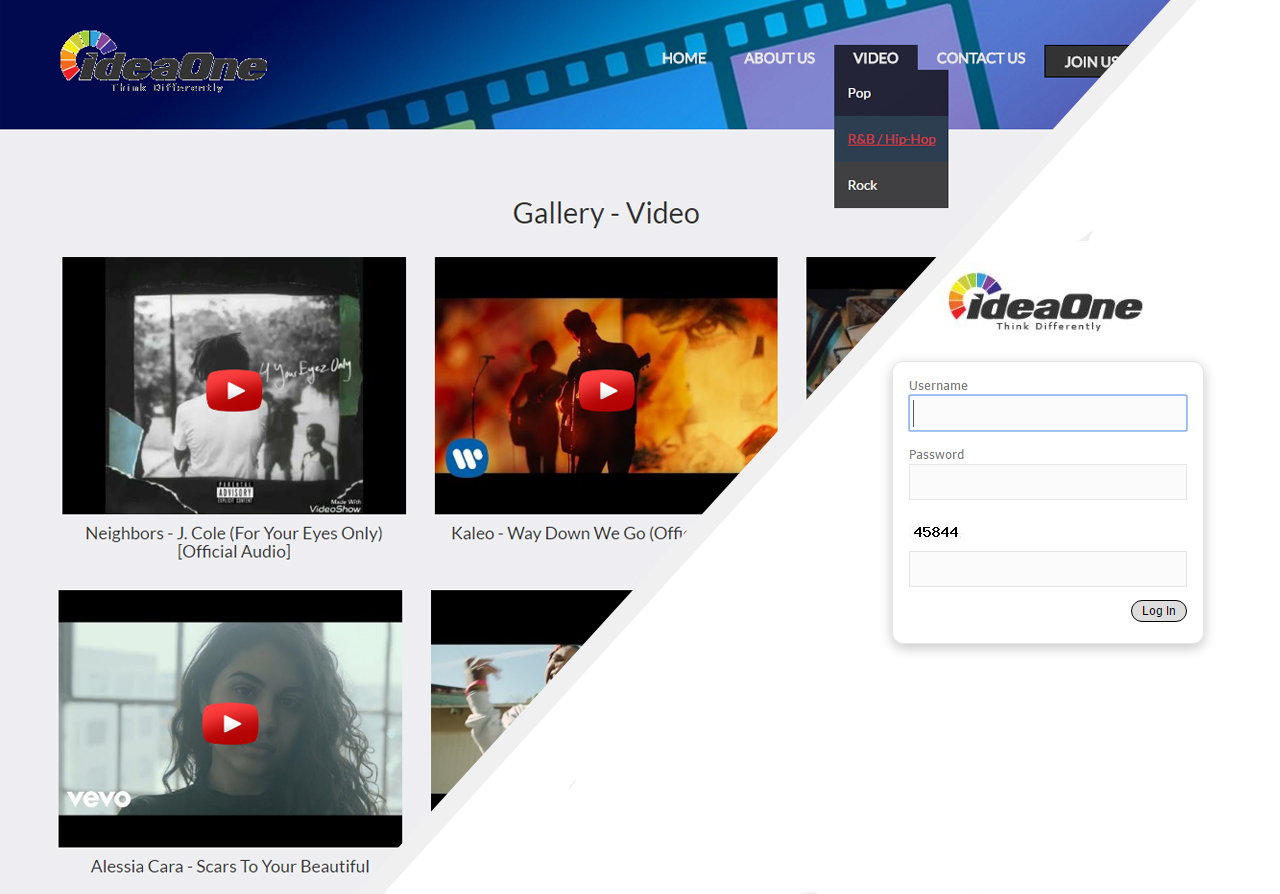
Task: Play the Alessia Cara video
Action: coord(230,723)
